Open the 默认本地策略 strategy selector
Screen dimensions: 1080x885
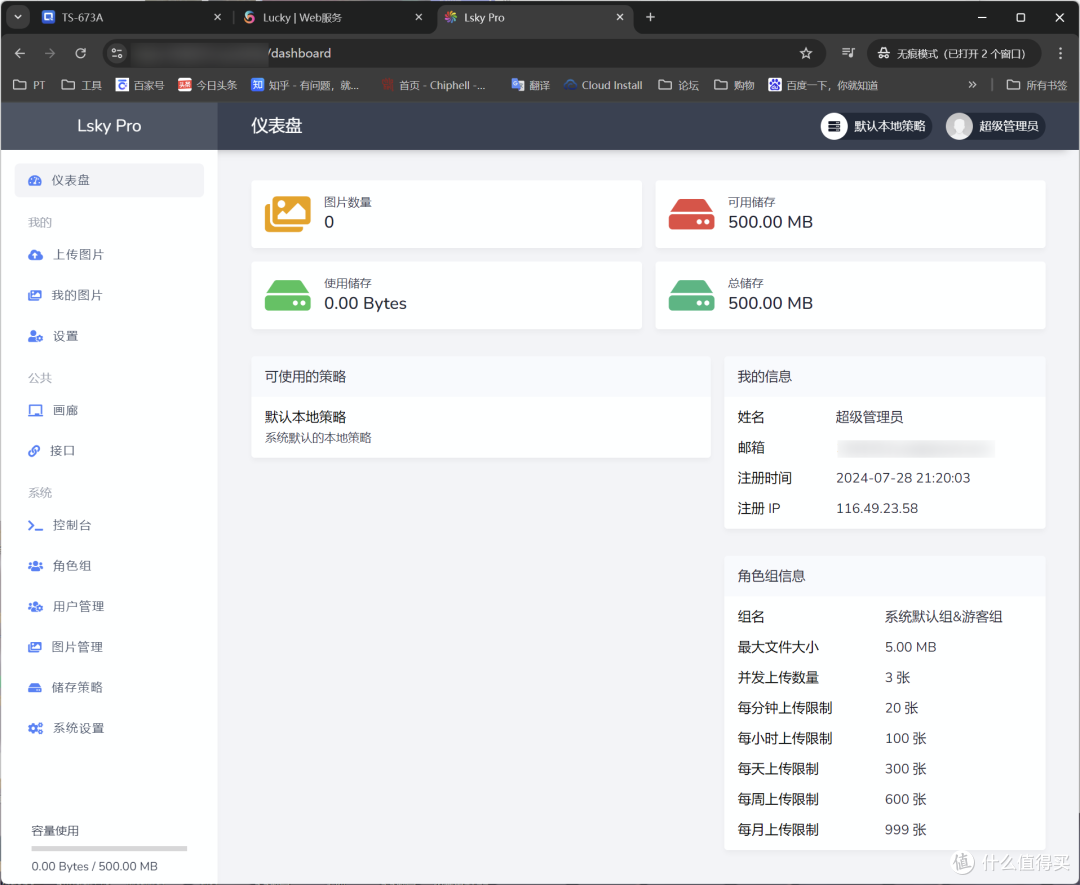pos(876,126)
